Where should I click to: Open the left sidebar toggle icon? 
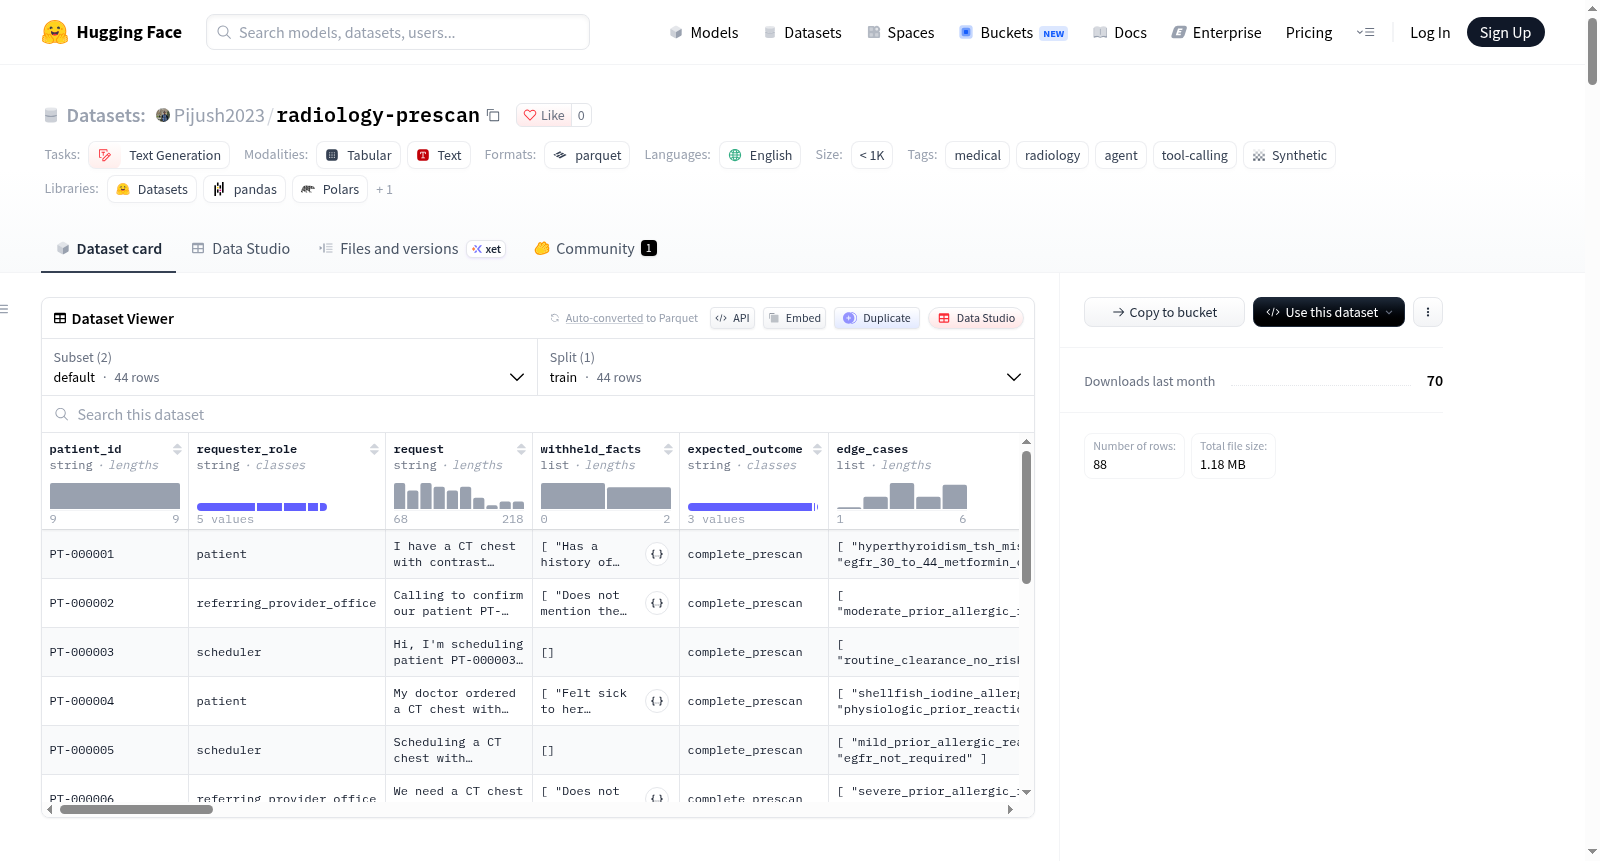(x=4, y=309)
